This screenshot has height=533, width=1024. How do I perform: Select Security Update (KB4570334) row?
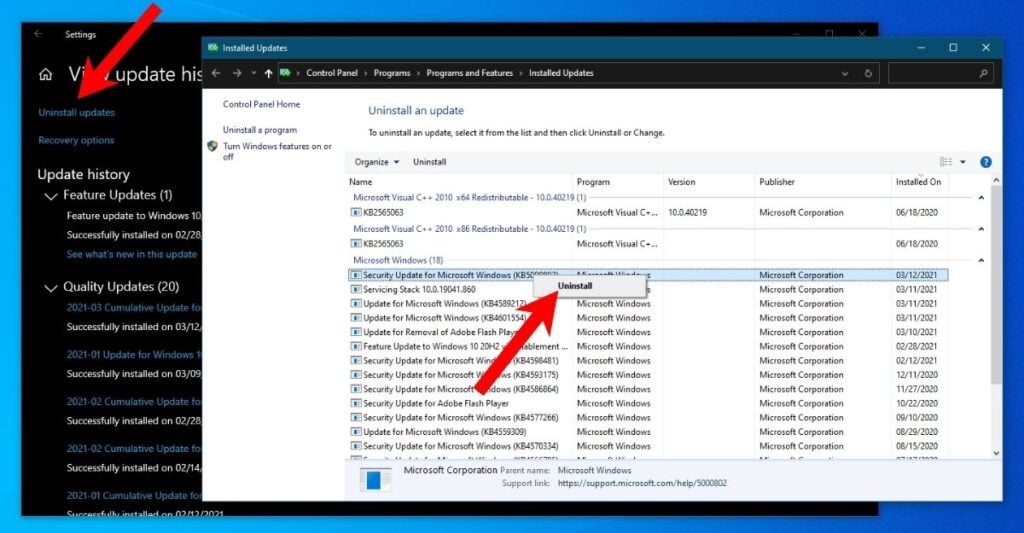648,446
